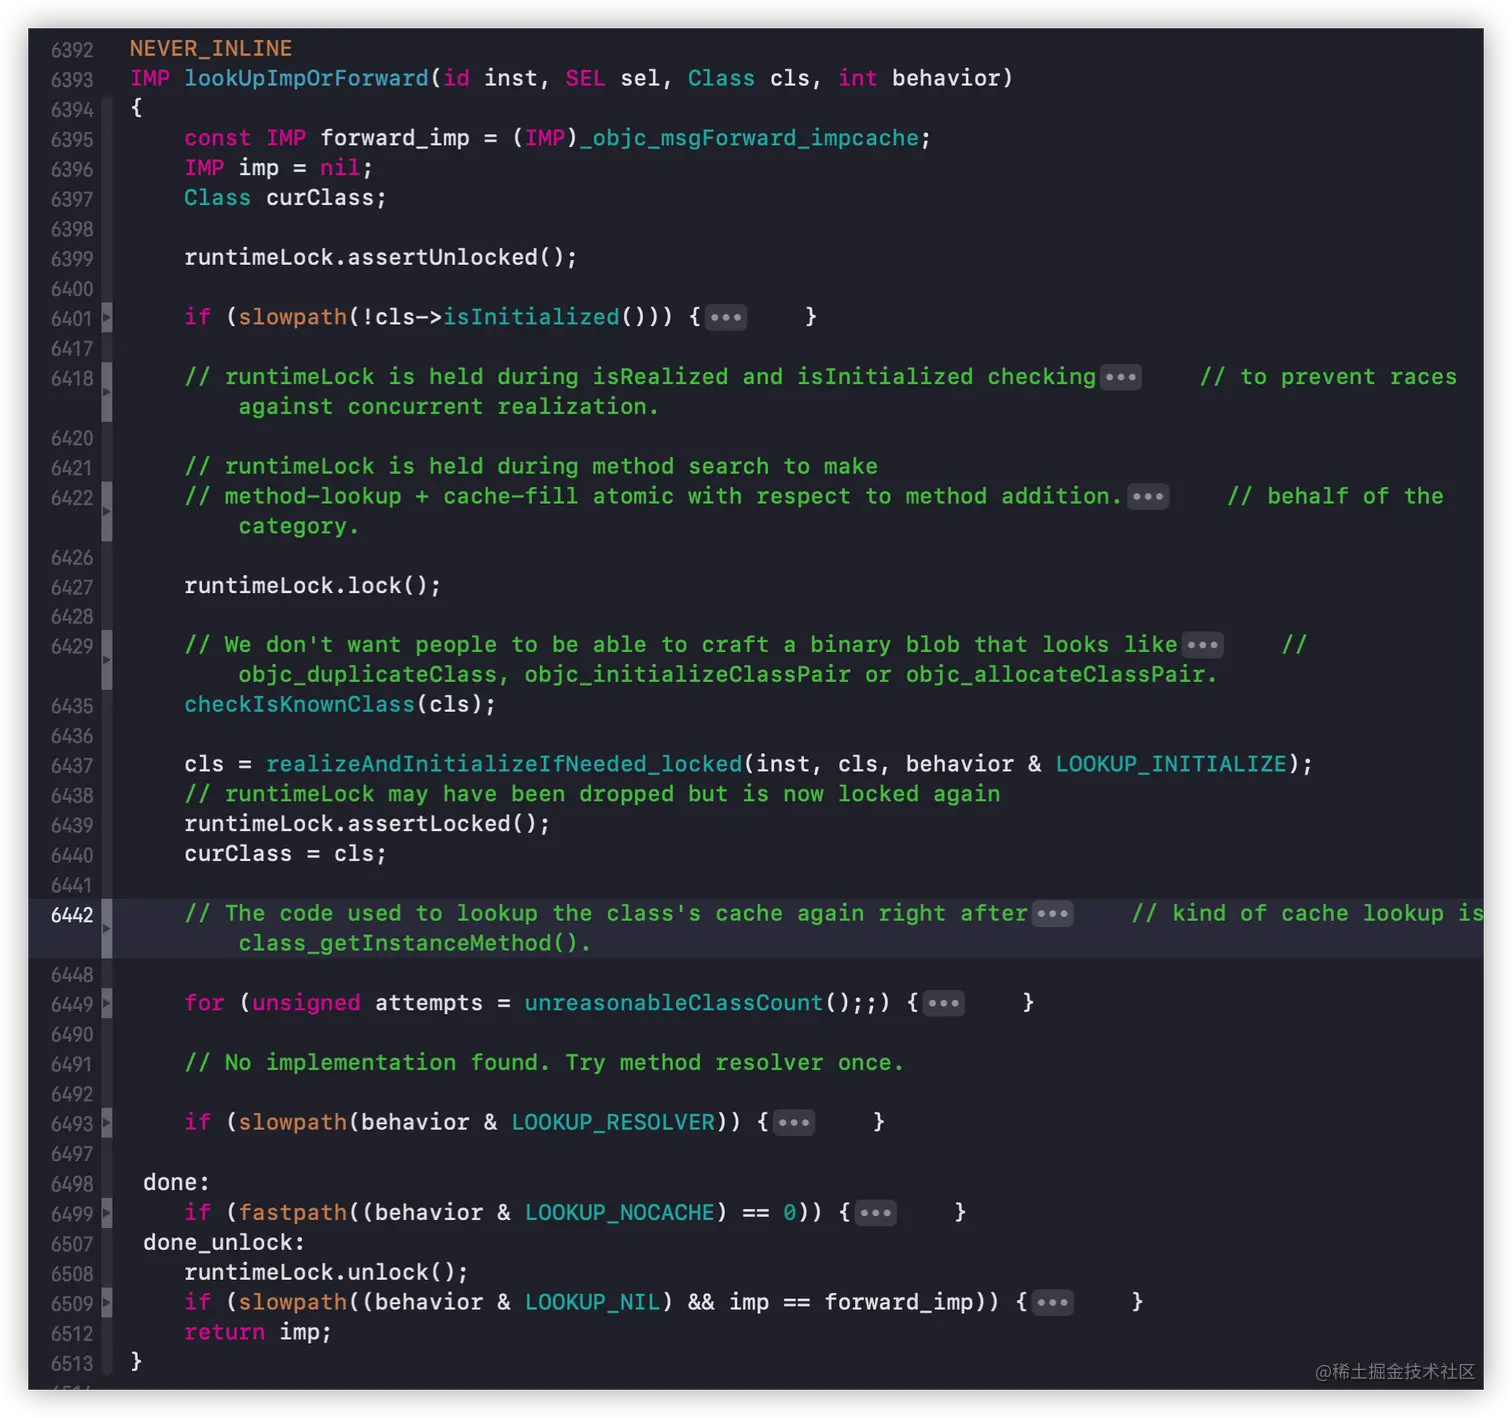Unfold gutter arrow at line 6499
The image size is (1512, 1418).
pos(107,1213)
